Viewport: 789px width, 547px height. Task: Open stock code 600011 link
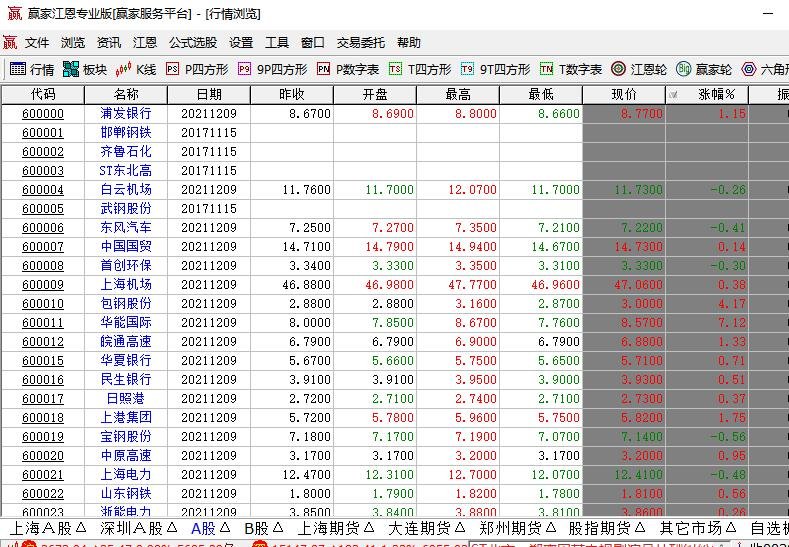click(43, 323)
